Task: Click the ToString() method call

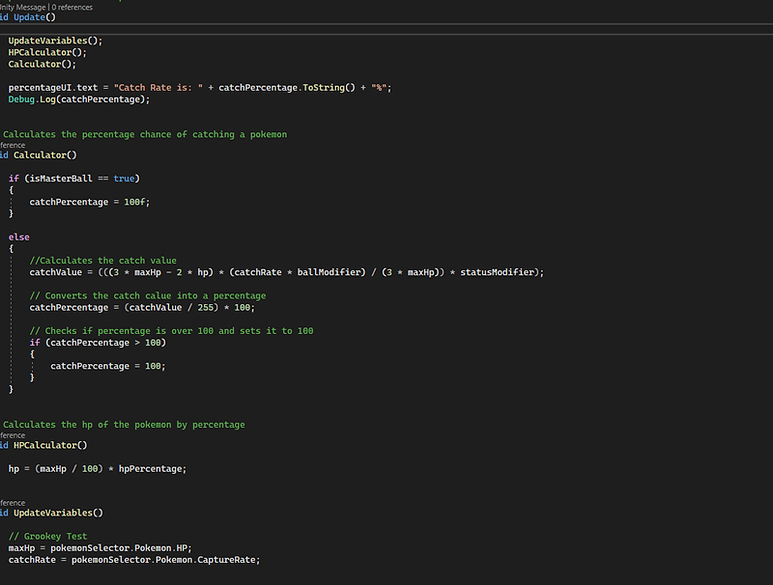Action: [x=329, y=88]
